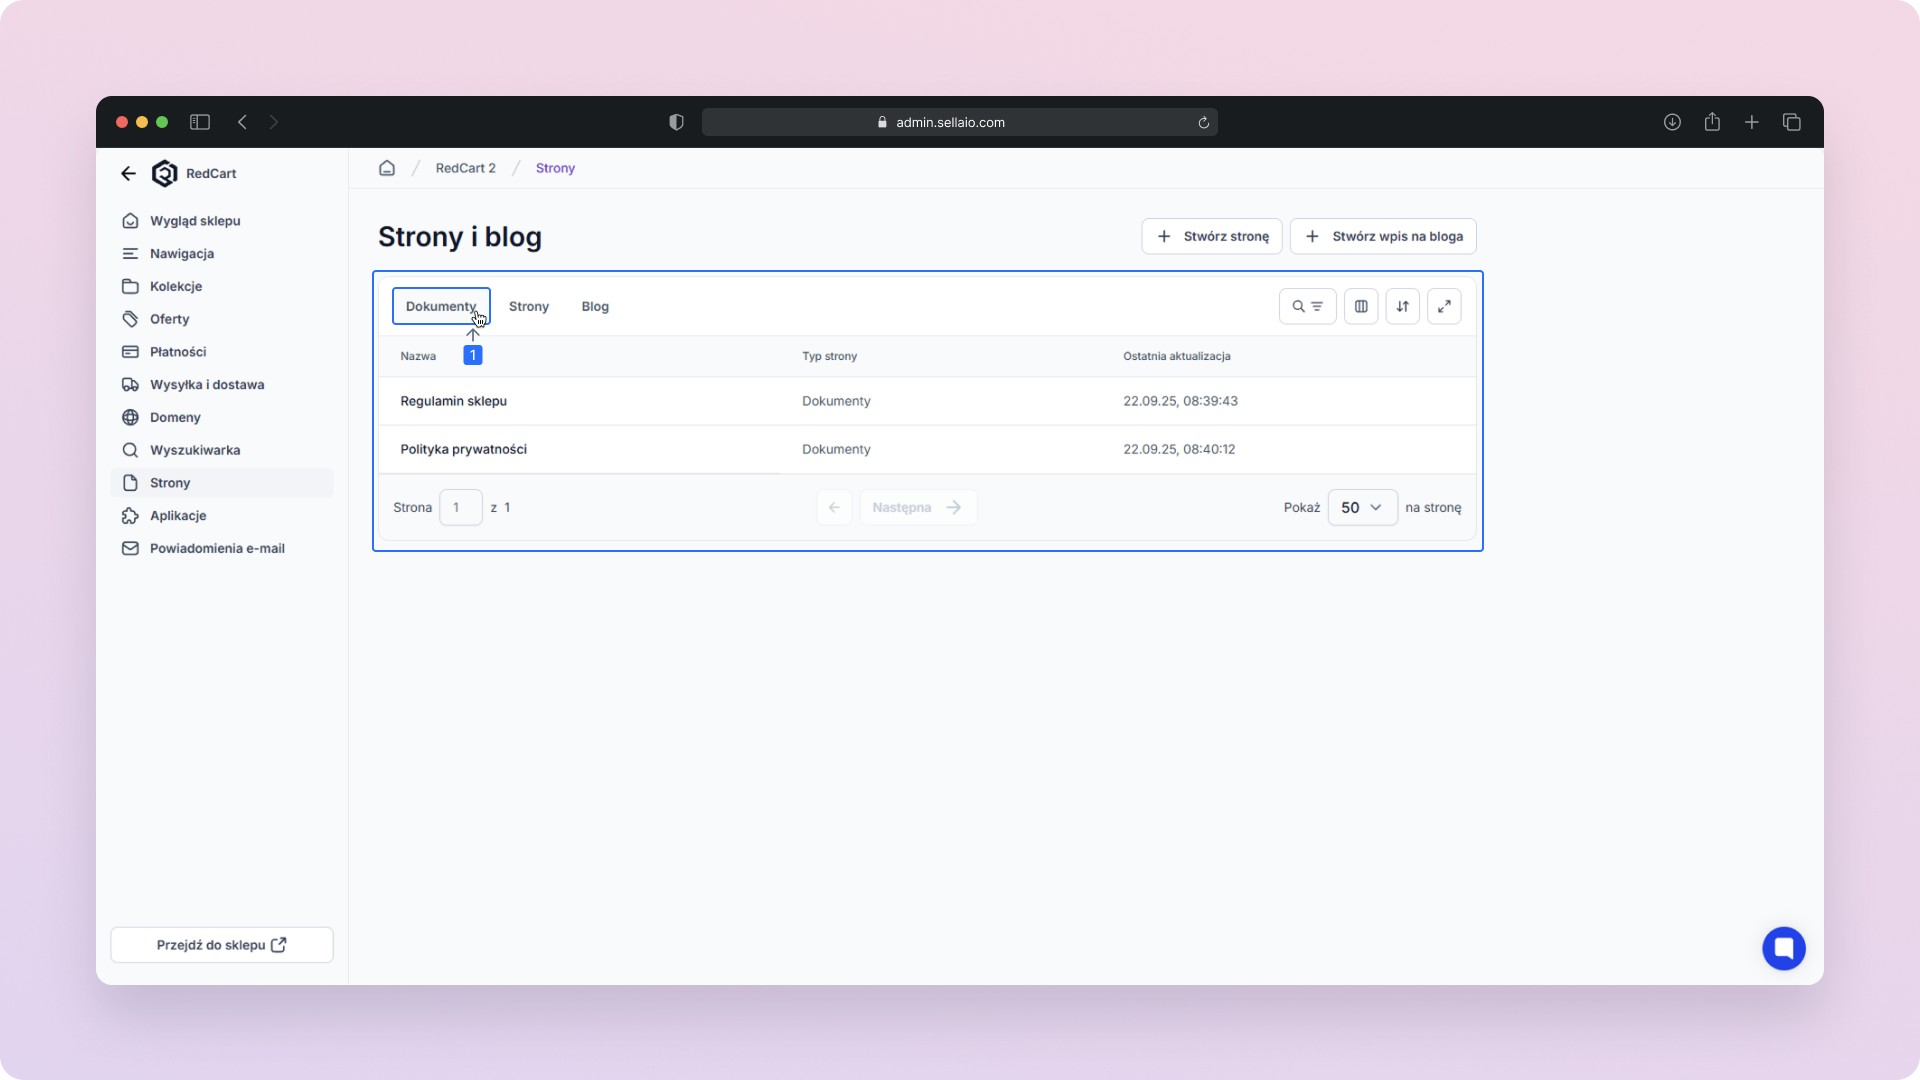Open Wysyłka i dostawa in sidebar
This screenshot has height=1080, width=1920.
(x=207, y=385)
